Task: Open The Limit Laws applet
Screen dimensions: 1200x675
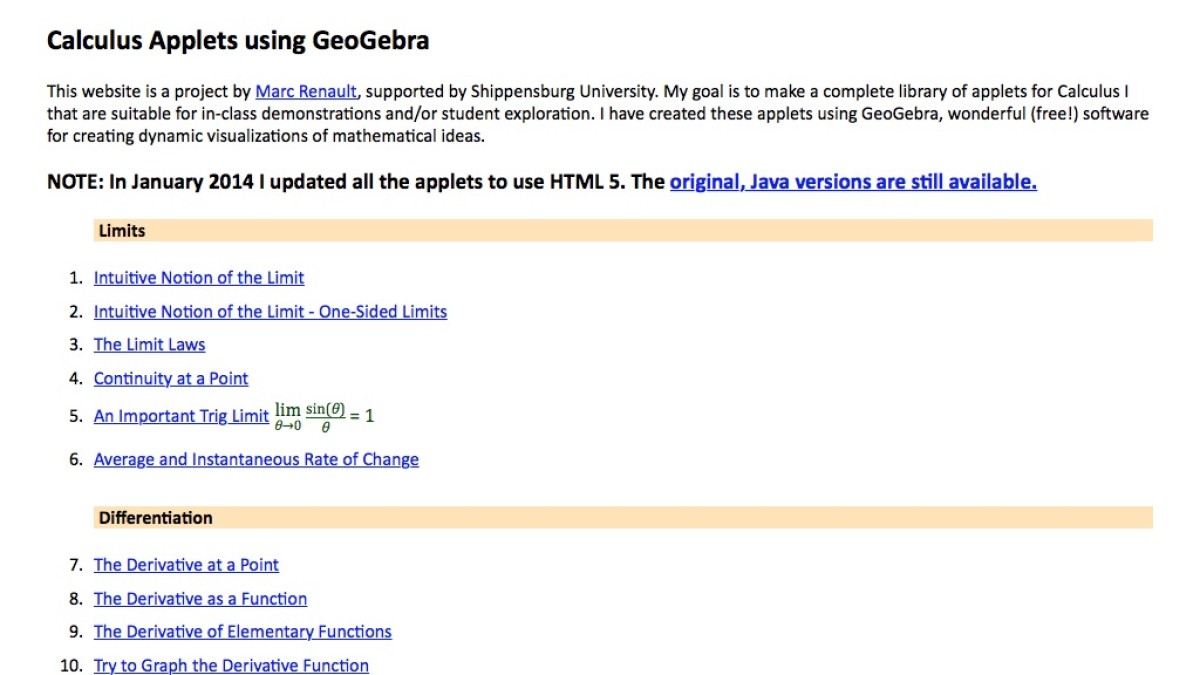Action: [149, 344]
